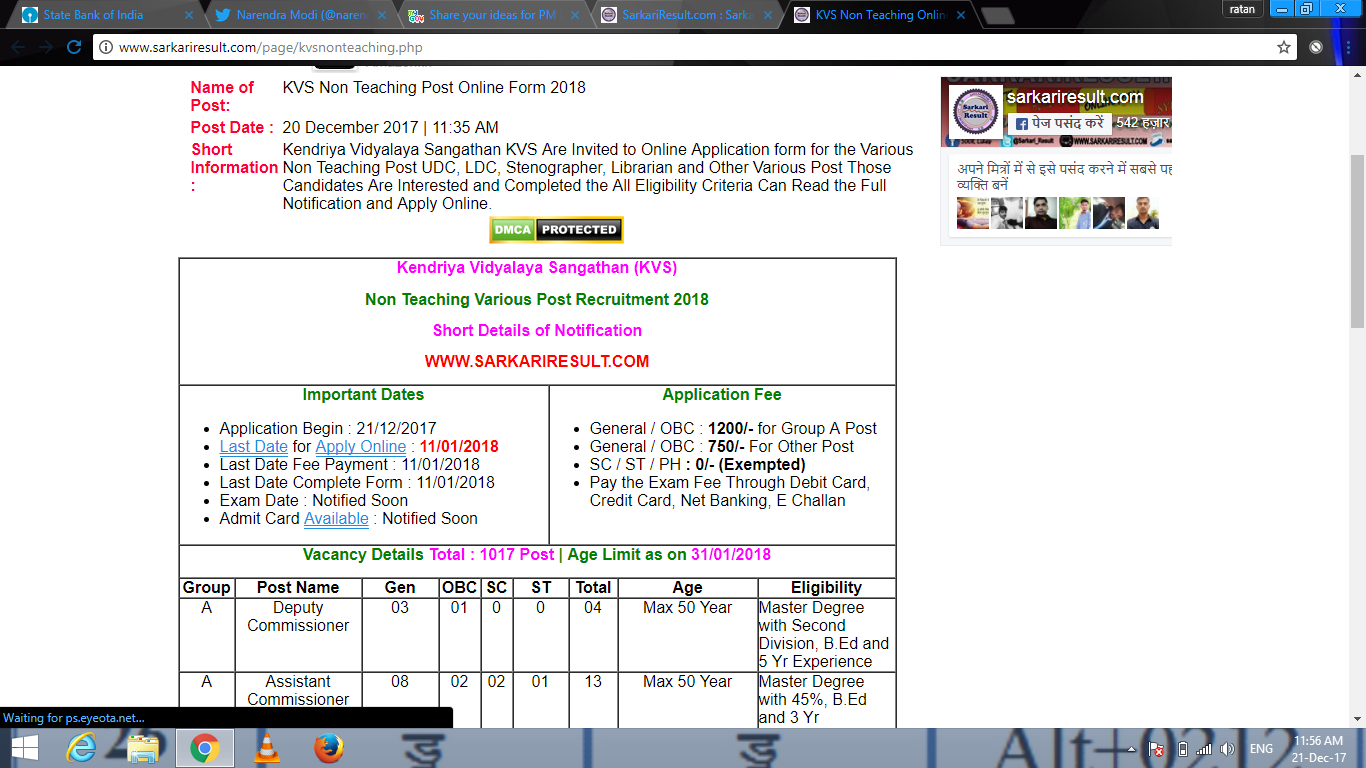Viewport: 1366px width, 768px height.
Task: Click the Total 1017 Post text
Action: click(x=492, y=554)
